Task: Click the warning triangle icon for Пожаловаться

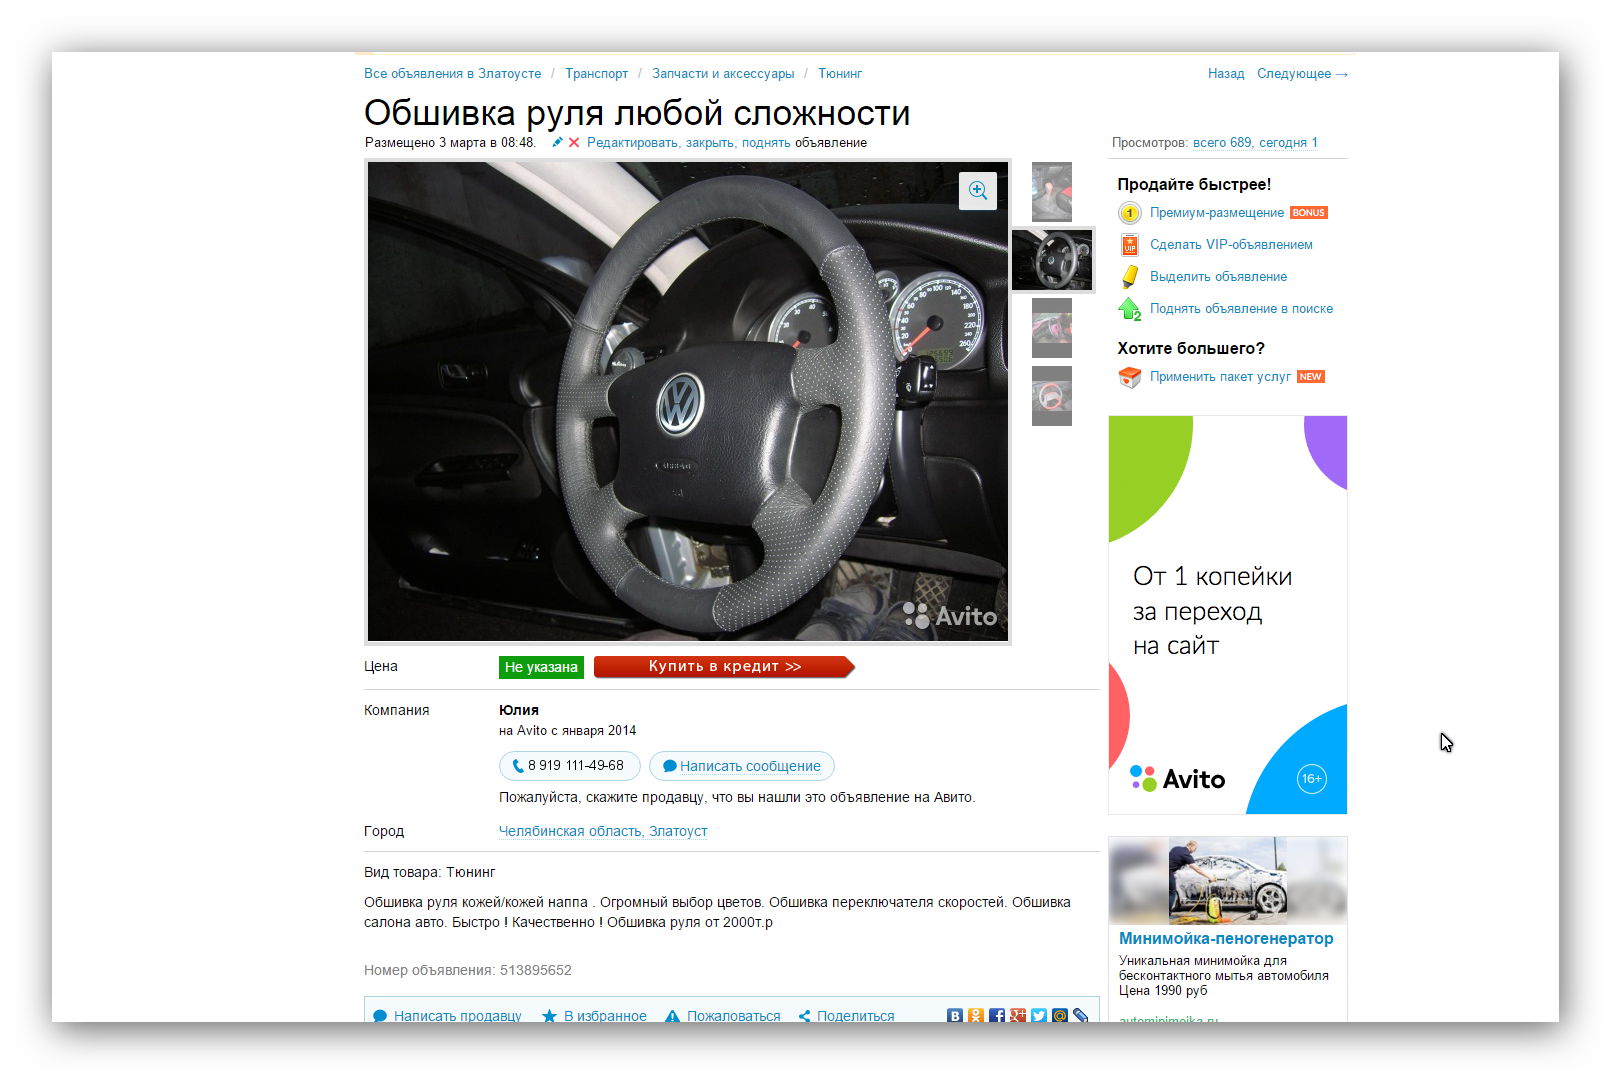Action: 672,1016
